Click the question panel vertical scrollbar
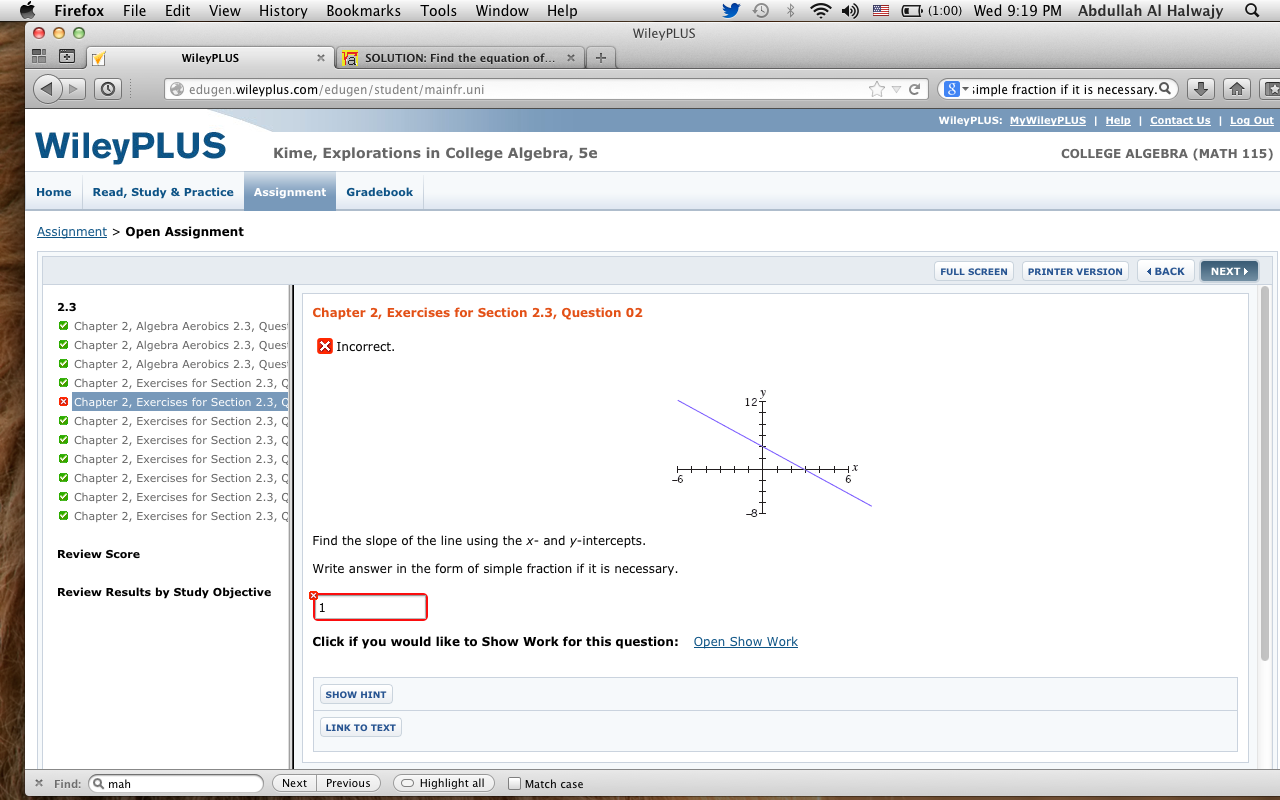 1265,475
